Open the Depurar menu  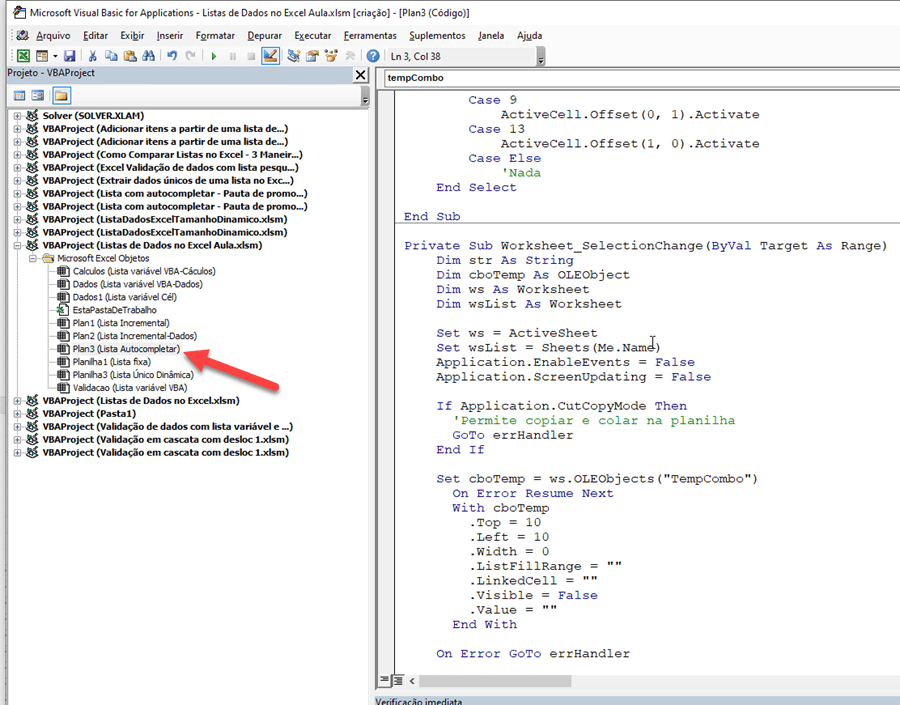(264, 35)
